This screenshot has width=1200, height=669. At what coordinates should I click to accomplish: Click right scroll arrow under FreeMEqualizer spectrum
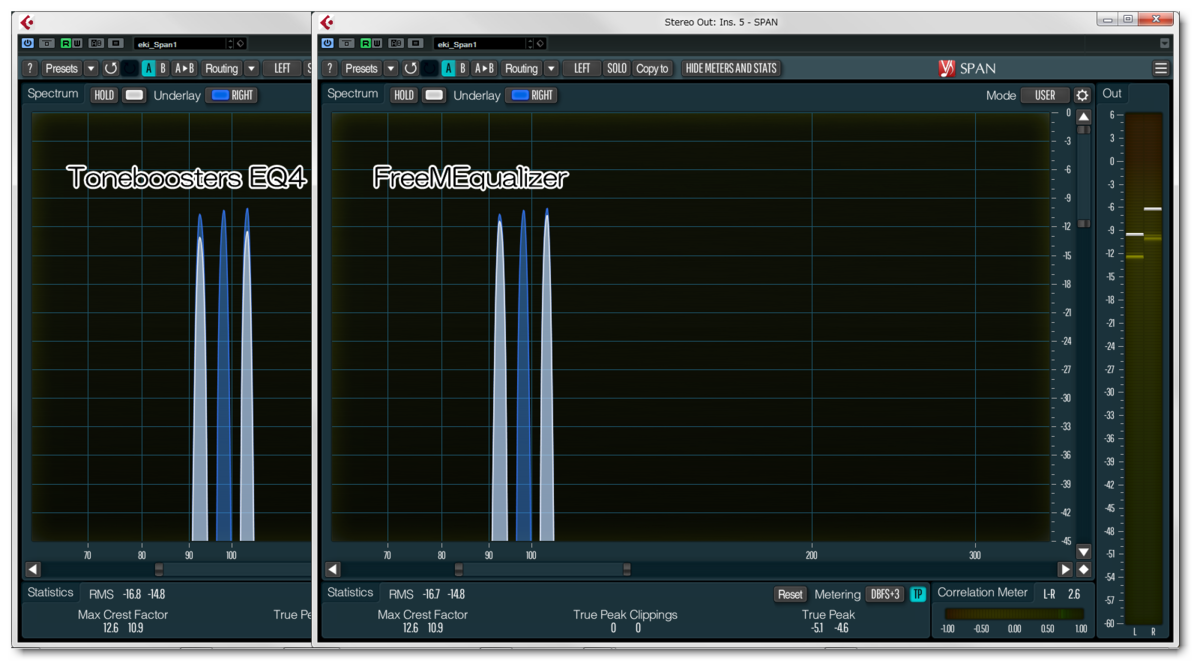pos(1065,570)
